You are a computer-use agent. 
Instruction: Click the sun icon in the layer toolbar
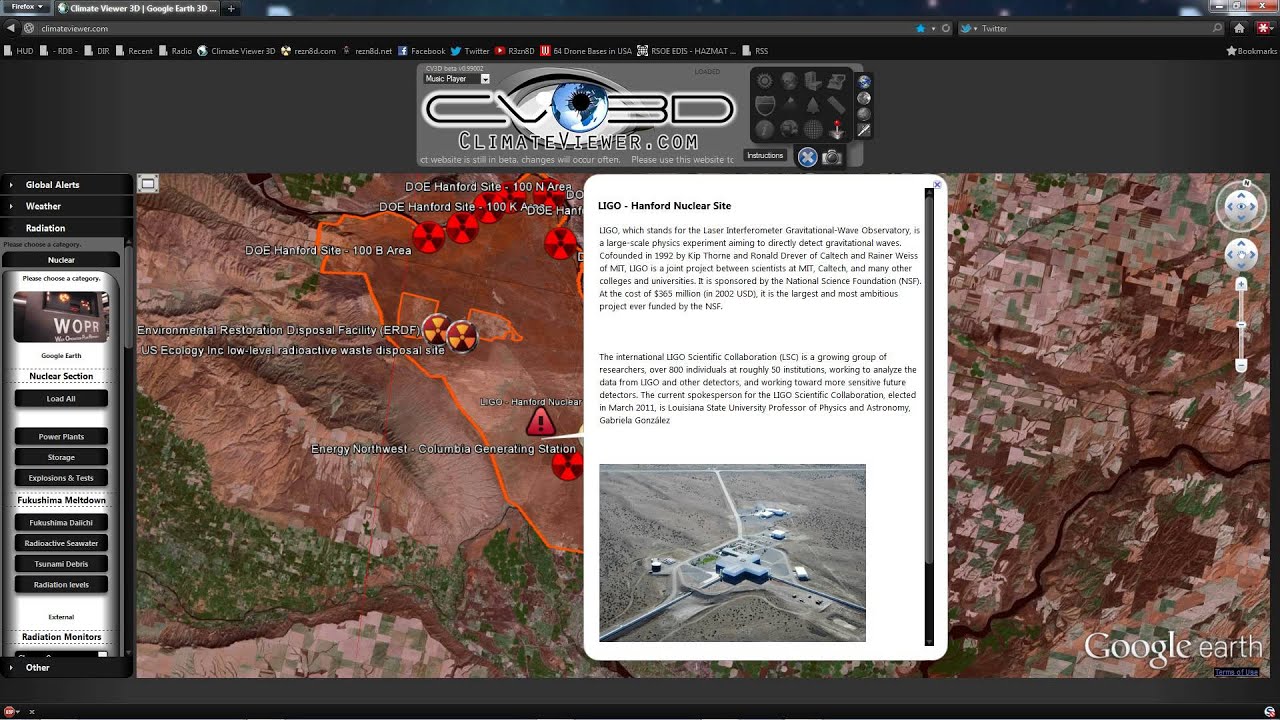[765, 81]
